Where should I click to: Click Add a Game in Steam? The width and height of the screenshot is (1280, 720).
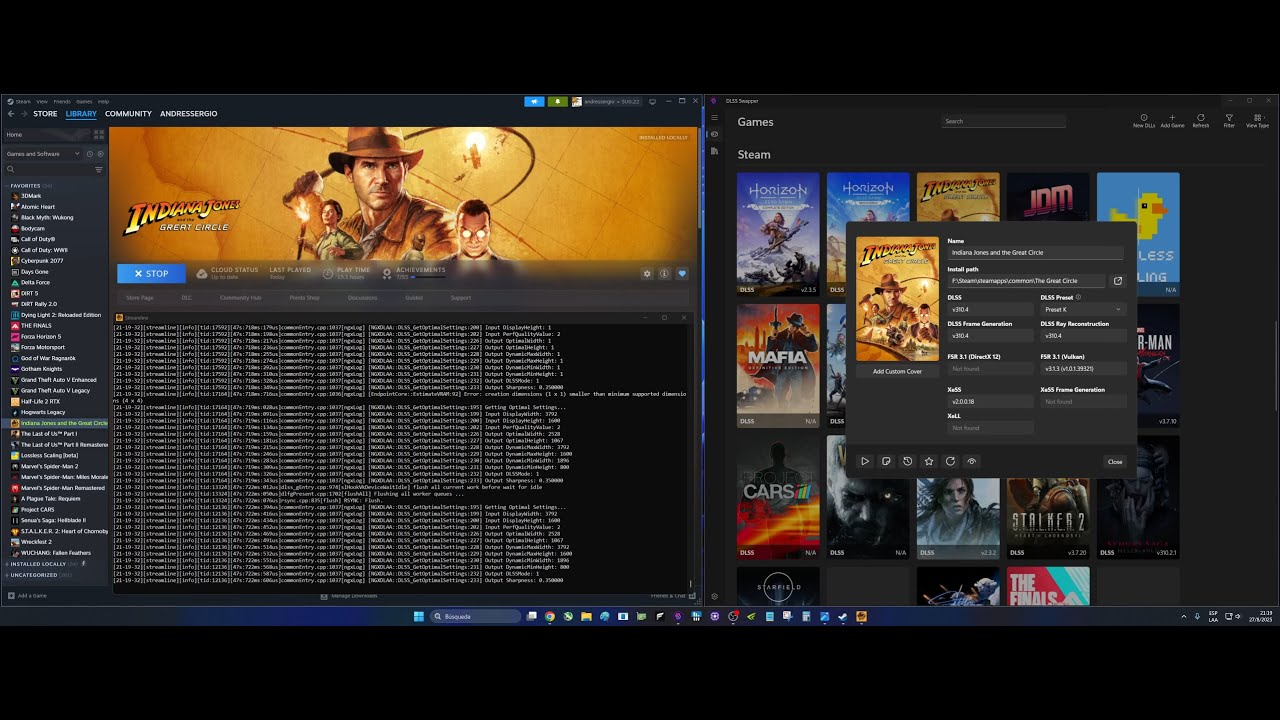tap(27, 596)
